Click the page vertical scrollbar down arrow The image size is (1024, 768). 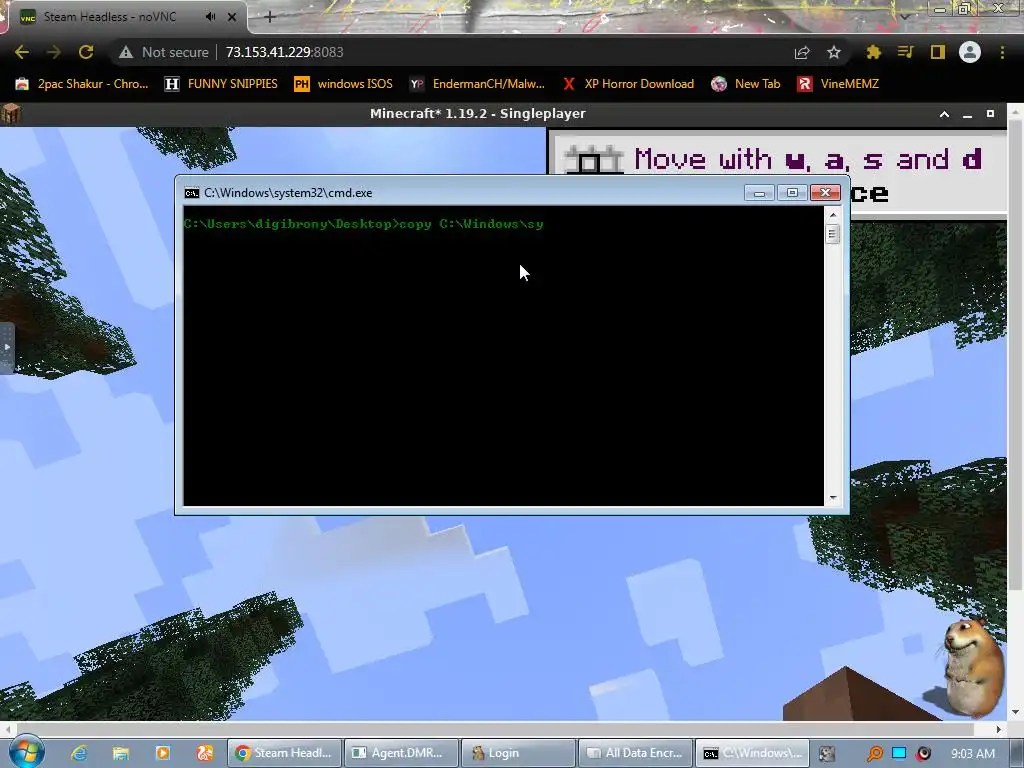pyautogui.click(x=1015, y=712)
